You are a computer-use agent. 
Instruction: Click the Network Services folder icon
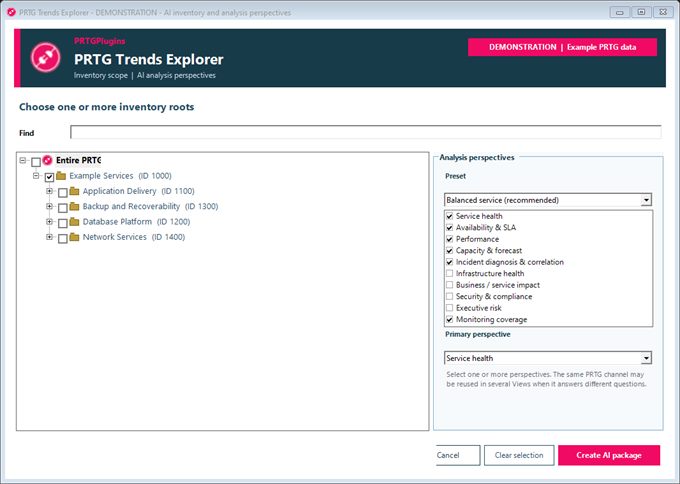(74, 237)
